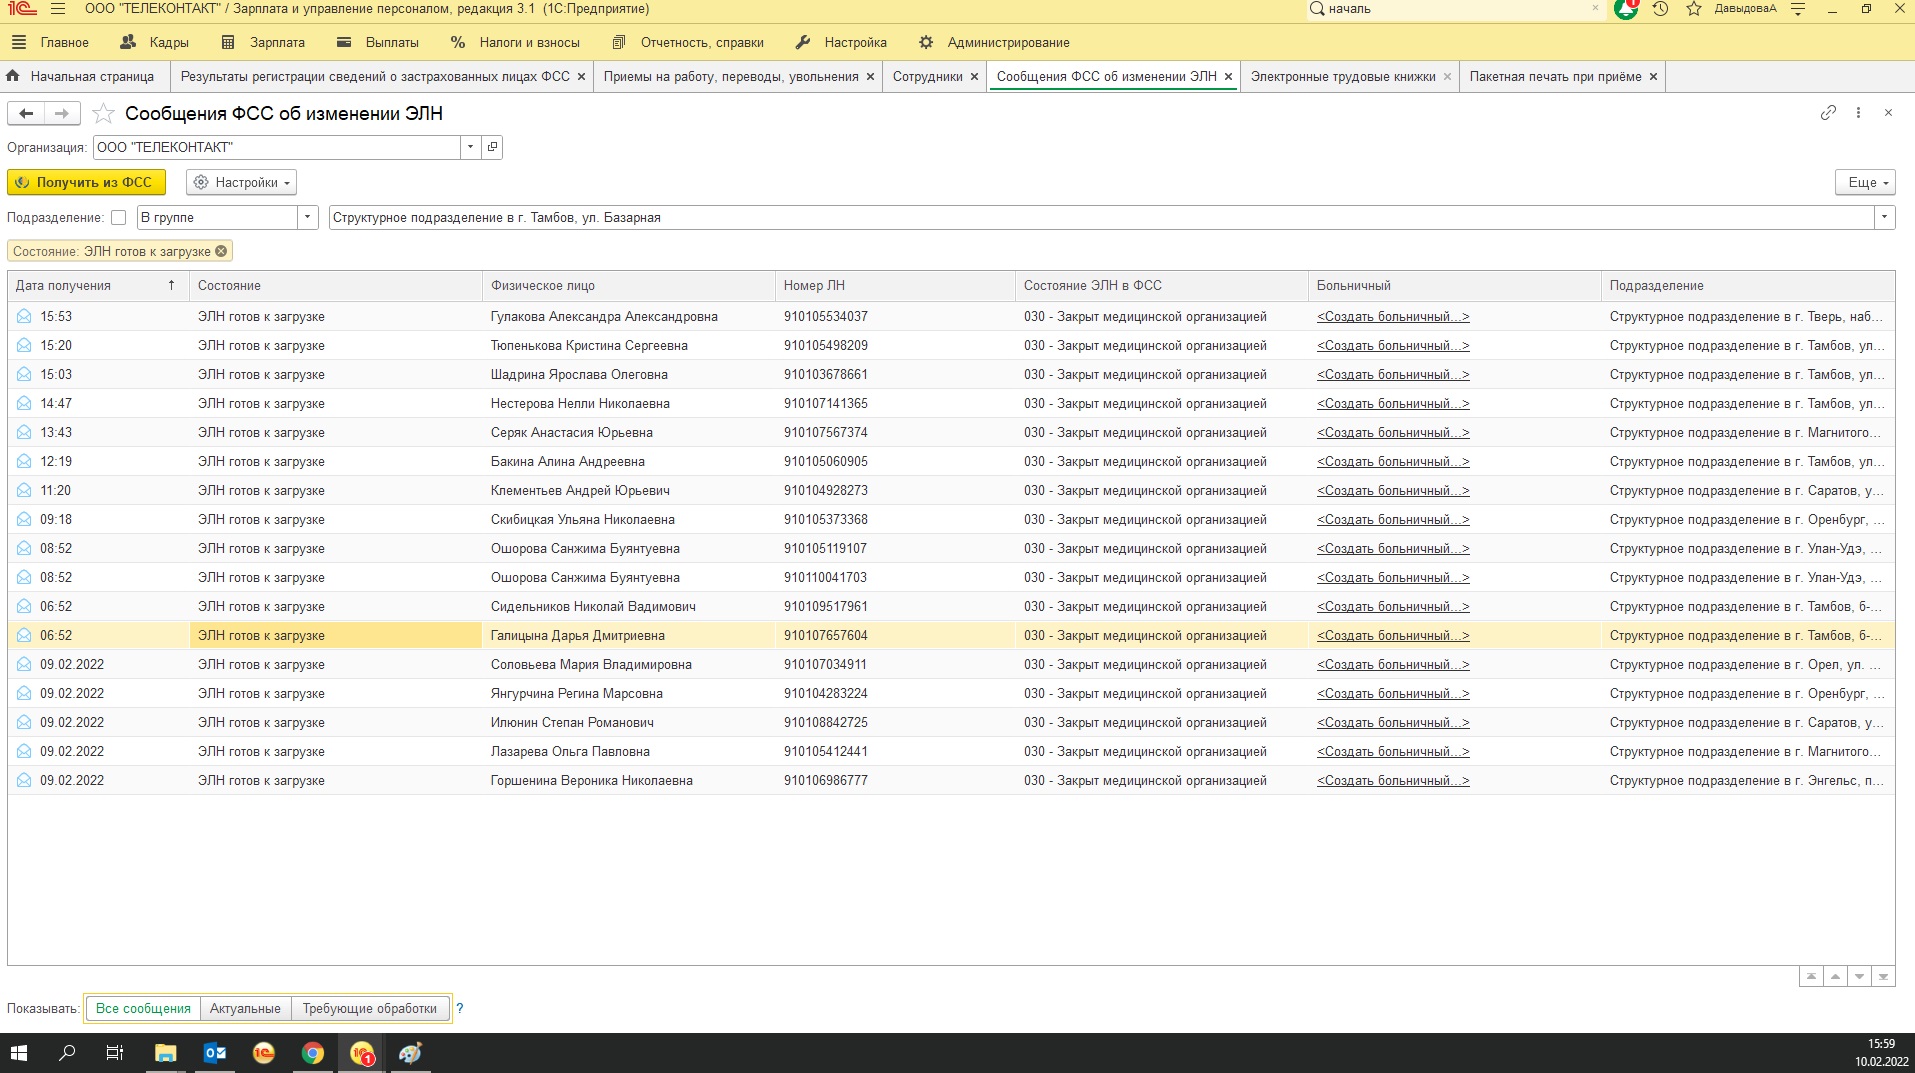Open Windows Start menu
1915x1073 pixels.
(19, 1053)
